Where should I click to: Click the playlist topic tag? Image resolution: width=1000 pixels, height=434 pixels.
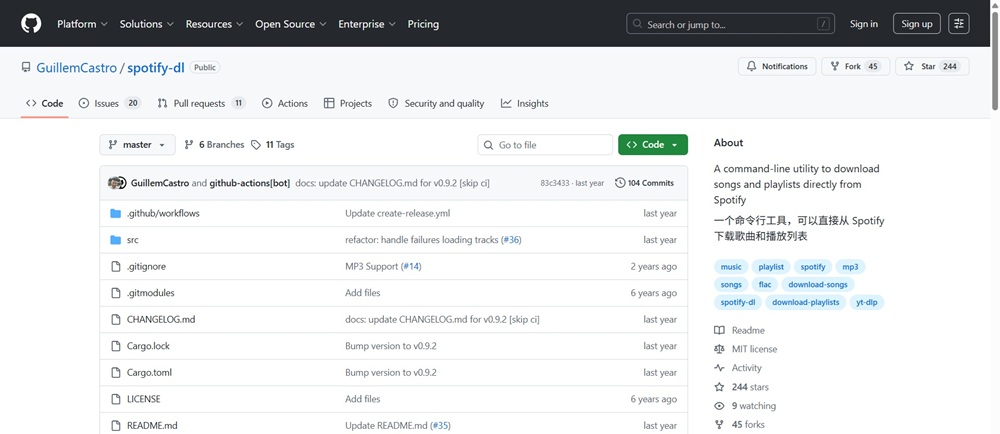pyautogui.click(x=771, y=267)
